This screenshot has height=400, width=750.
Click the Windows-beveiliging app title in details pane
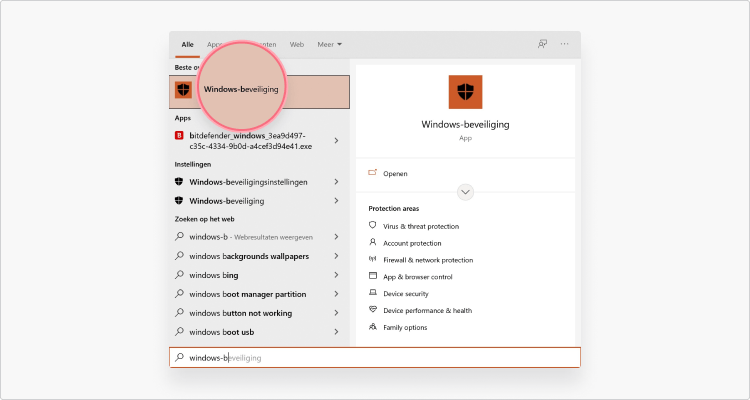click(465, 124)
